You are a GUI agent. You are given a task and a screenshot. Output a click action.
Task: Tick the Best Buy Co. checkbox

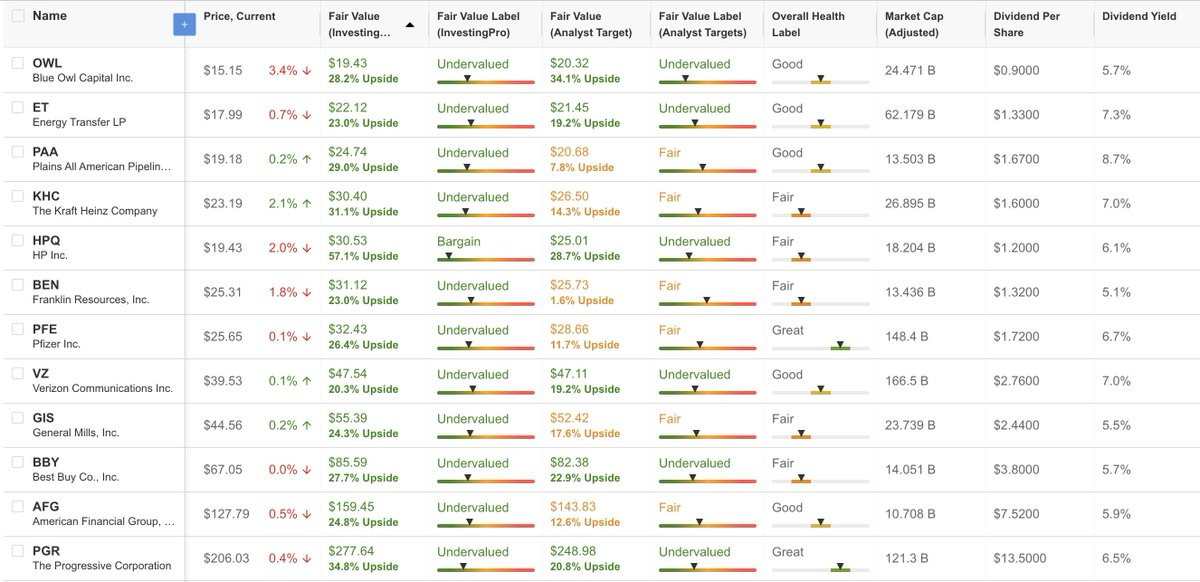[x=18, y=462]
